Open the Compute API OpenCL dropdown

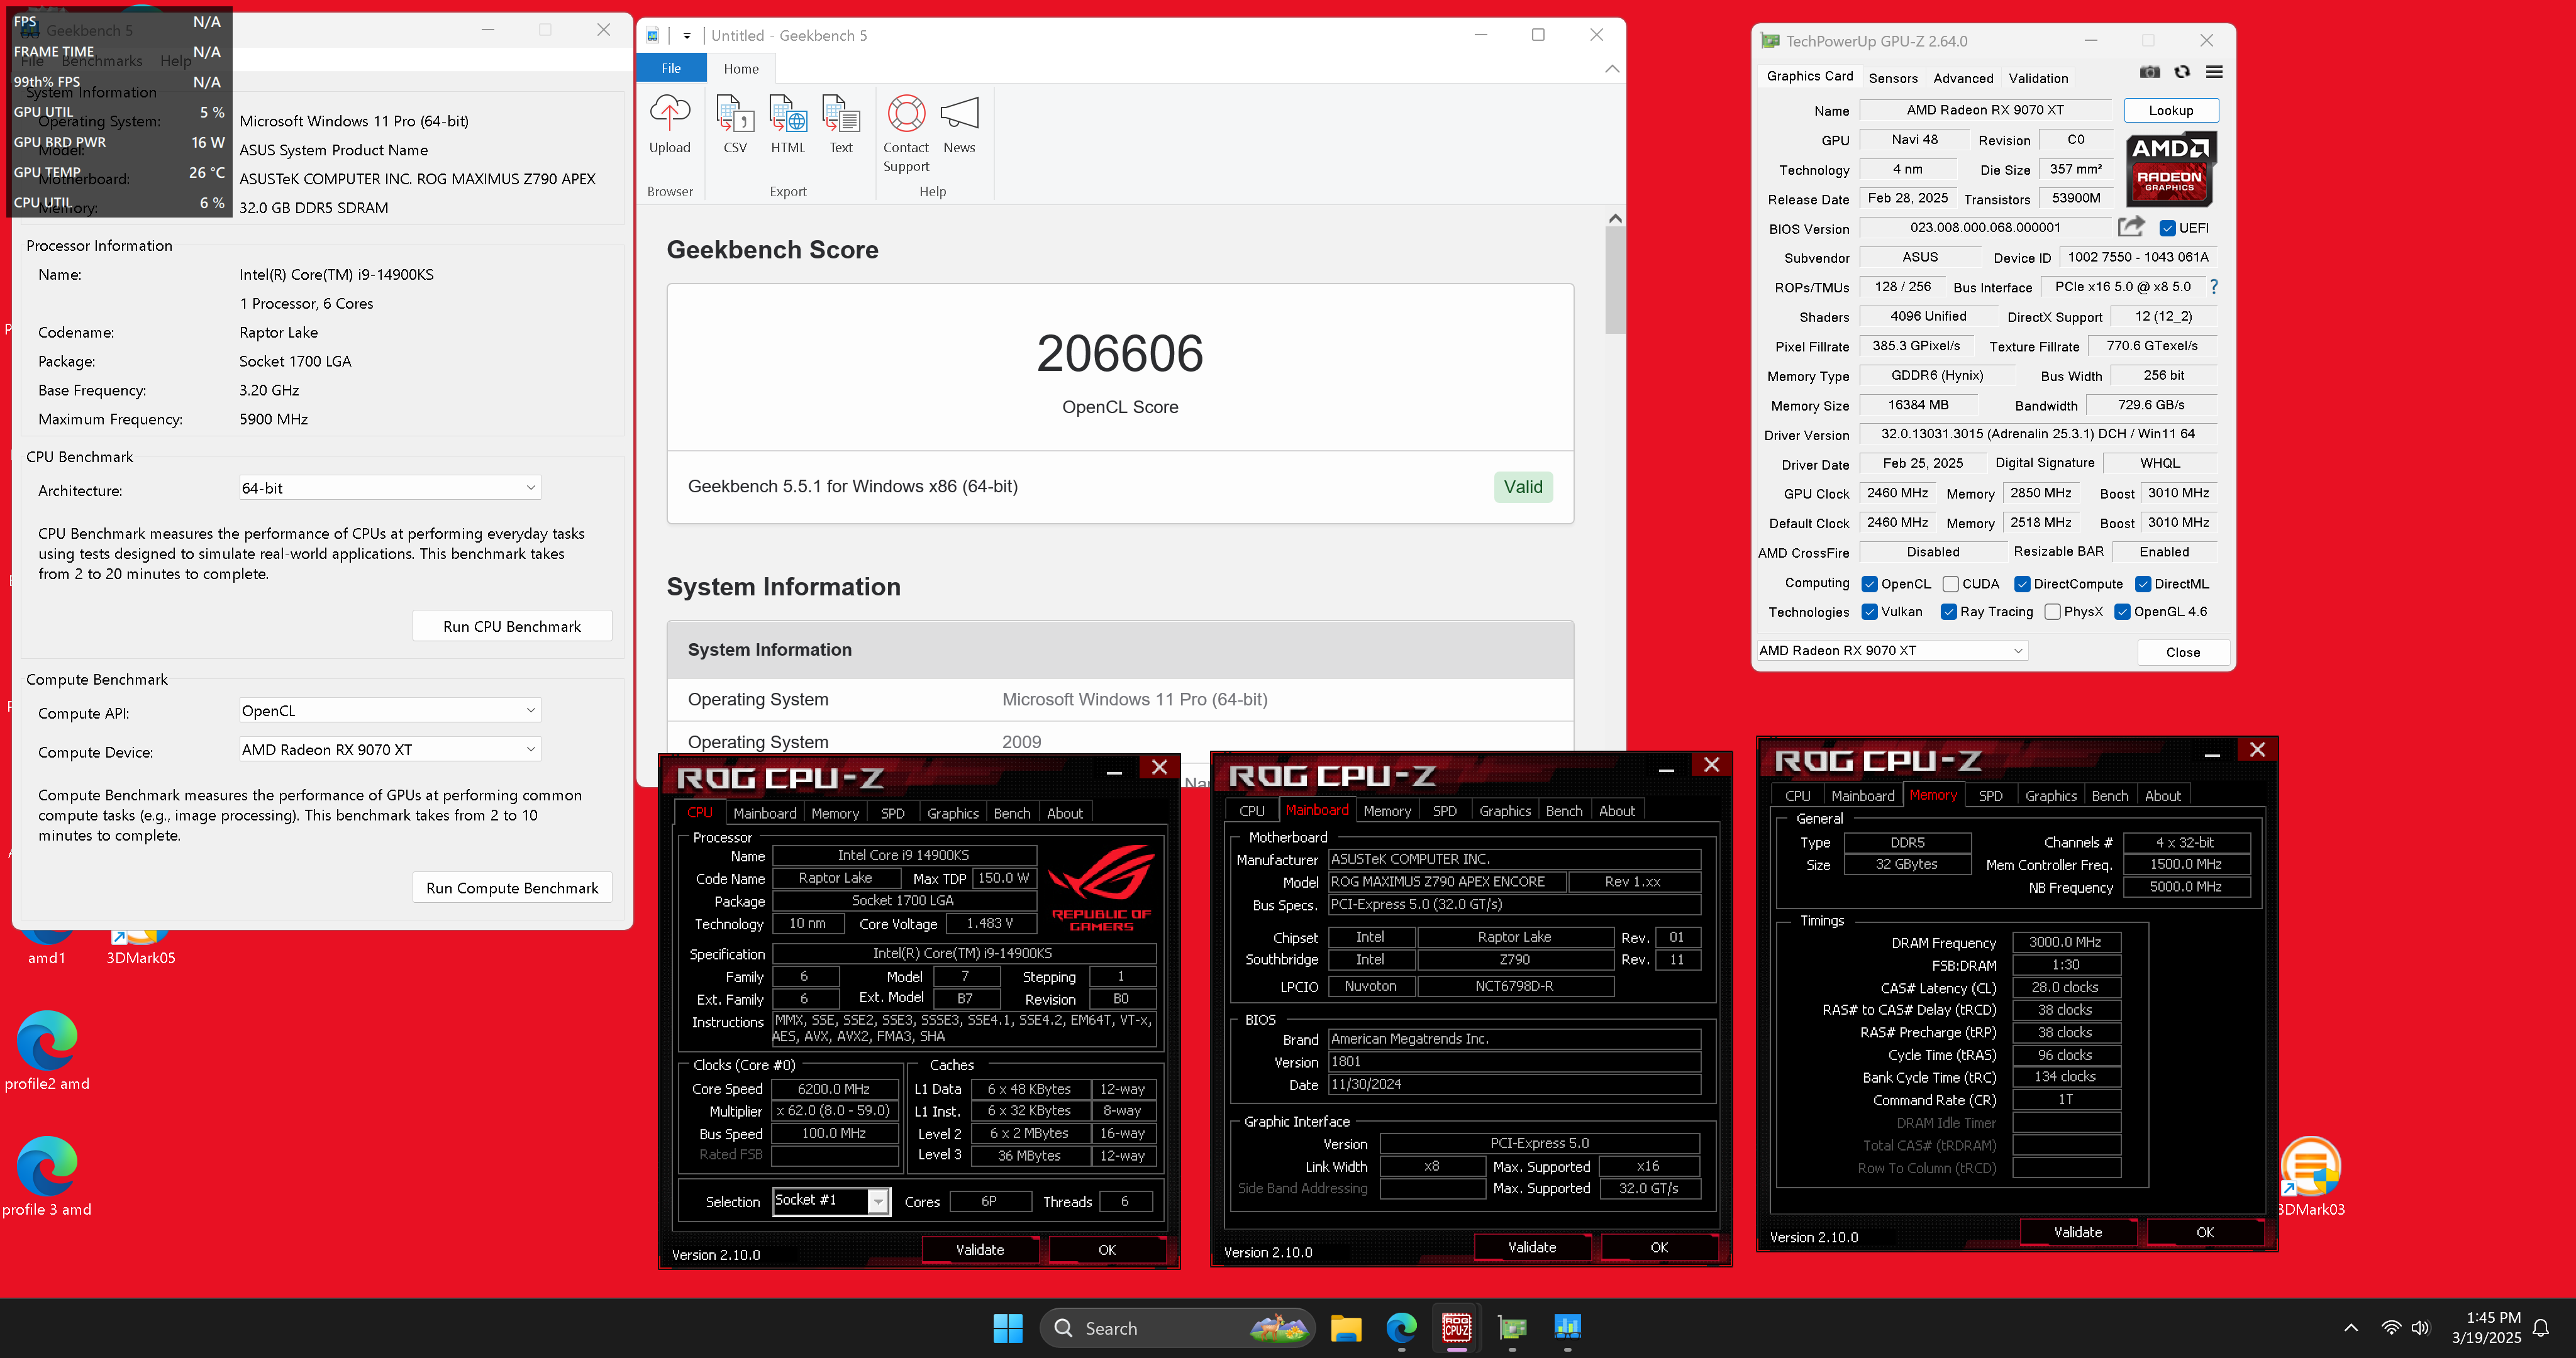click(390, 711)
